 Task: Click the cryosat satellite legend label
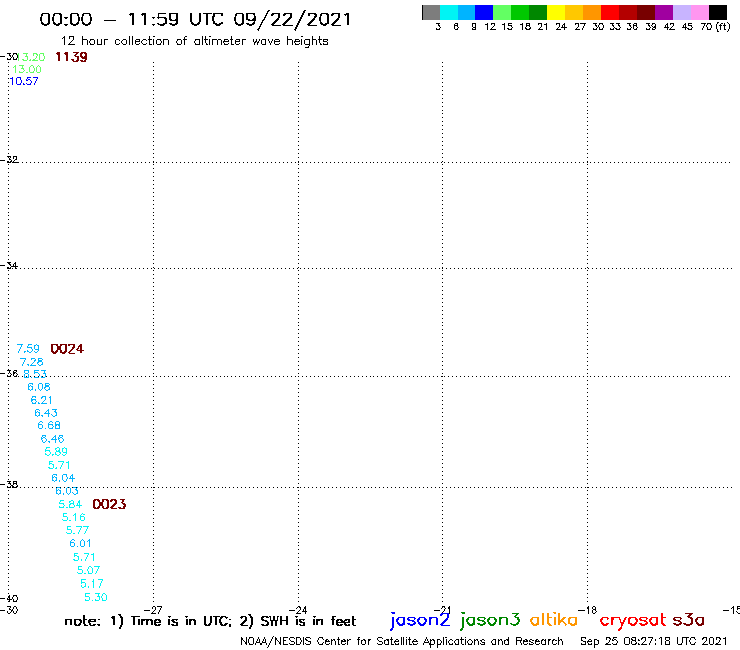633,620
